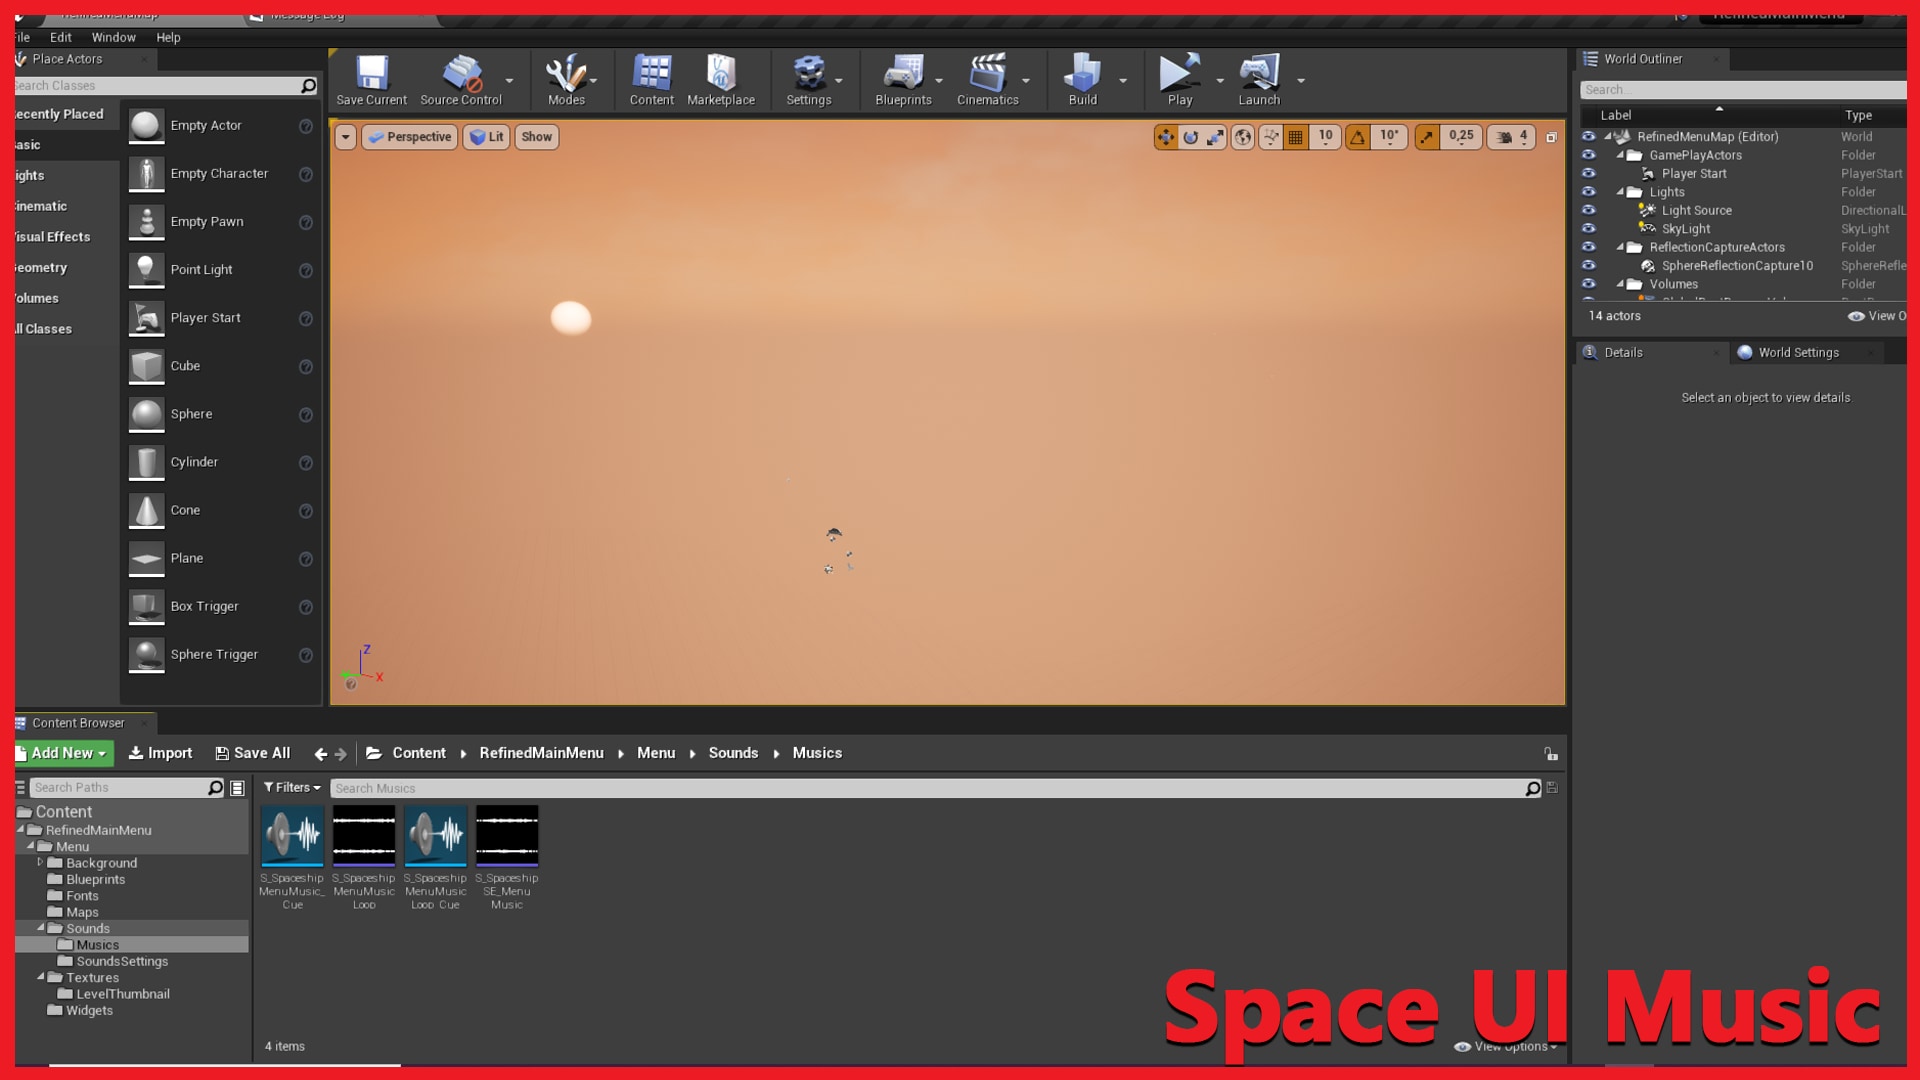
Task: Switch to the World Settings tab
Action: point(1797,352)
